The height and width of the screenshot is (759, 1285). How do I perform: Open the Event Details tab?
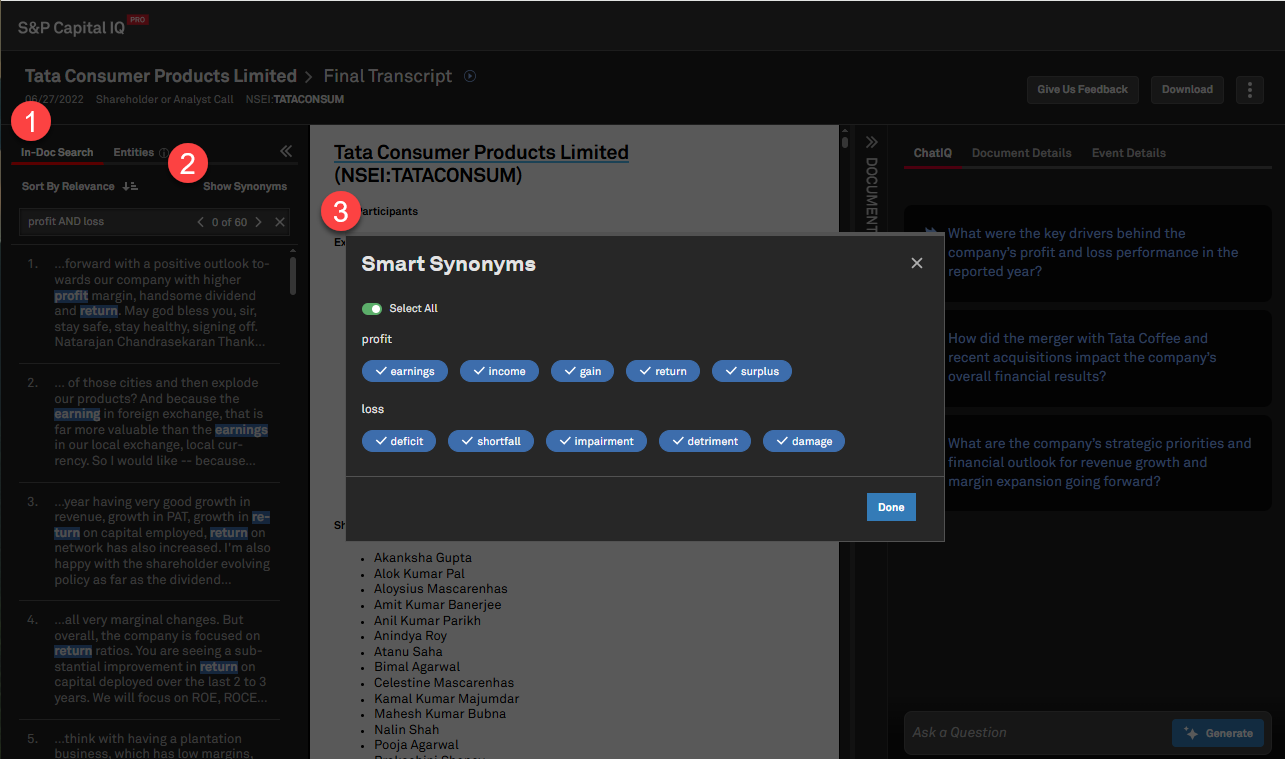coord(1129,153)
